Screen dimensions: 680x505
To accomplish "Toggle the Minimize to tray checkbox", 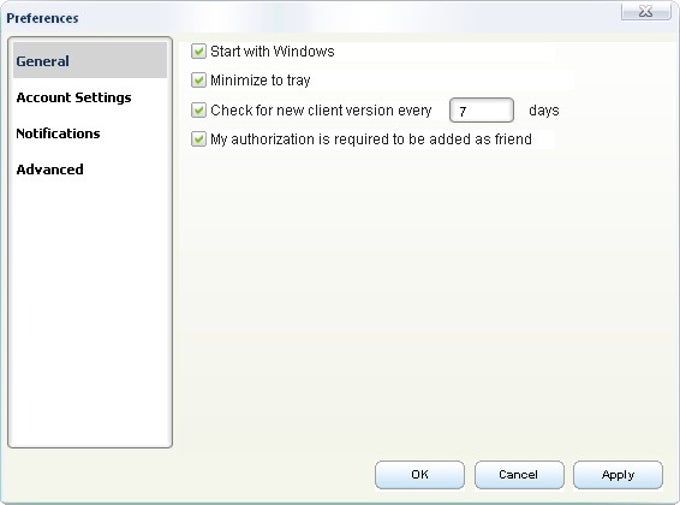I will [x=199, y=80].
